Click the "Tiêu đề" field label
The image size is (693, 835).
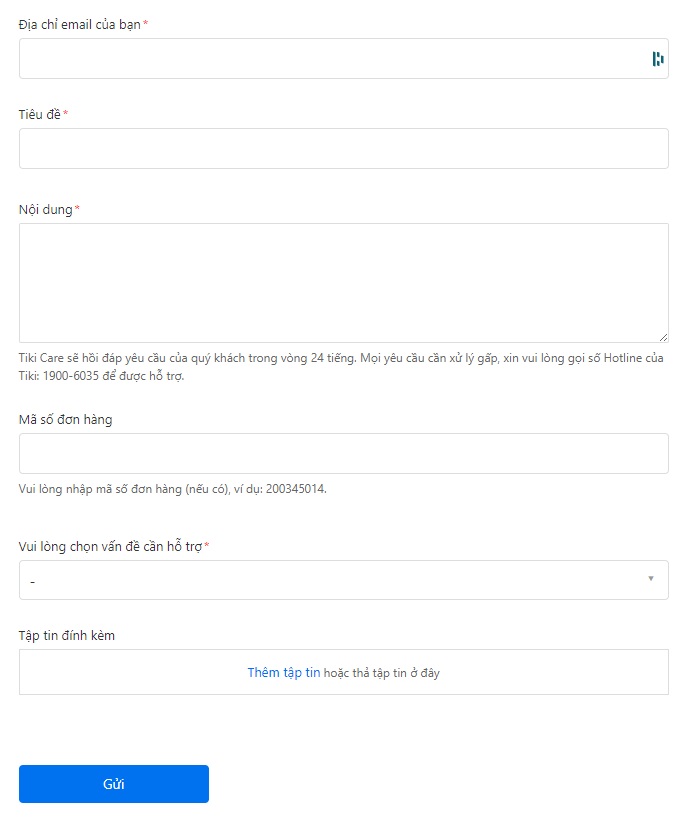pyautogui.click(x=40, y=114)
